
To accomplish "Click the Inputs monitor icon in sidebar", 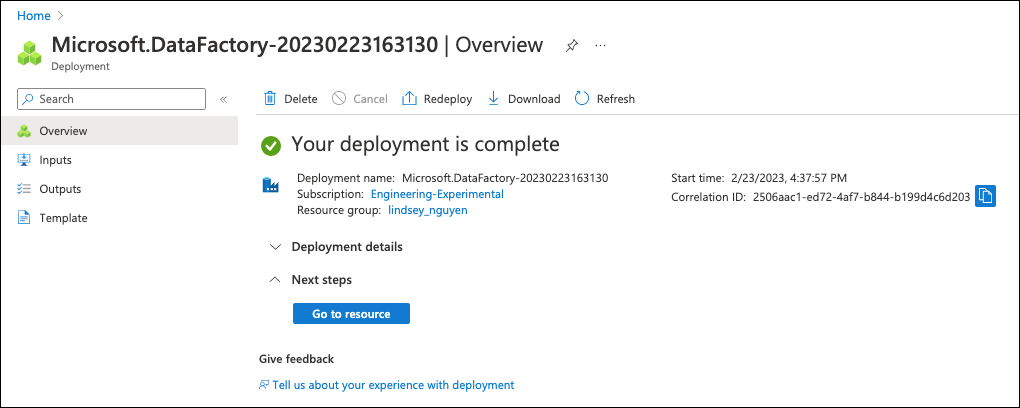I will click(x=24, y=160).
